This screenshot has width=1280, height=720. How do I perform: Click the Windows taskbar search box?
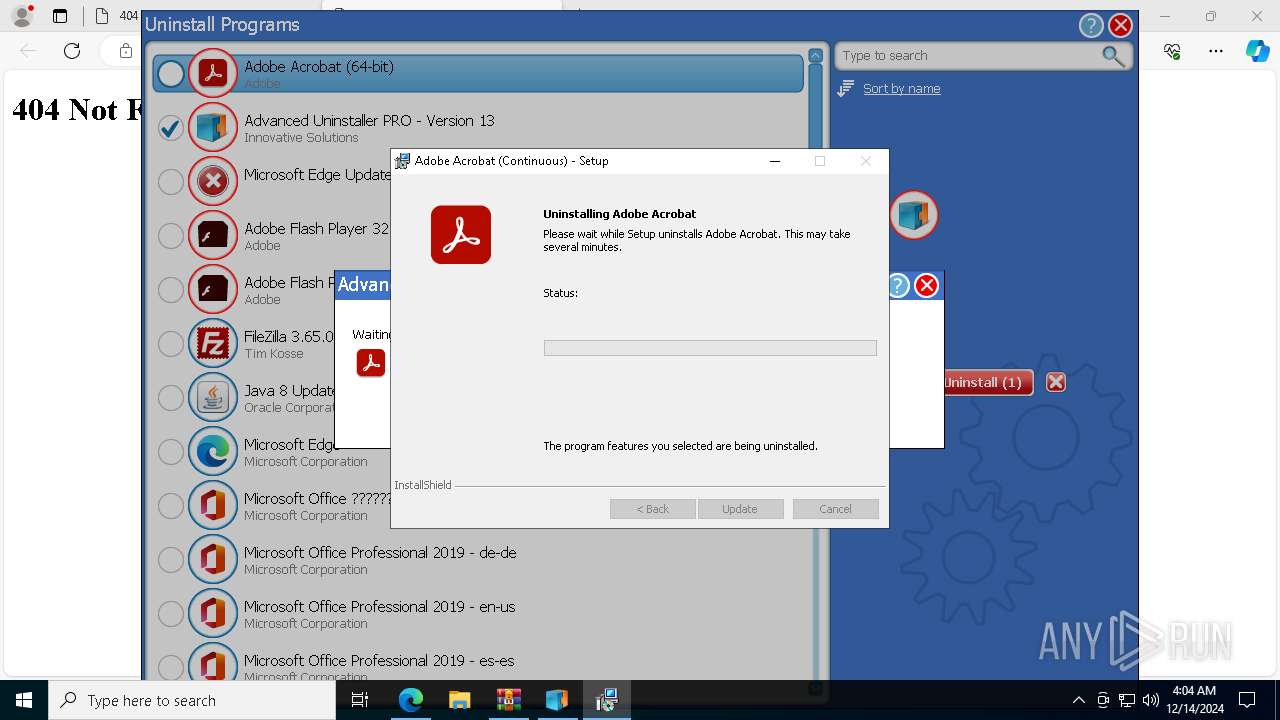pyautogui.click(x=192, y=700)
